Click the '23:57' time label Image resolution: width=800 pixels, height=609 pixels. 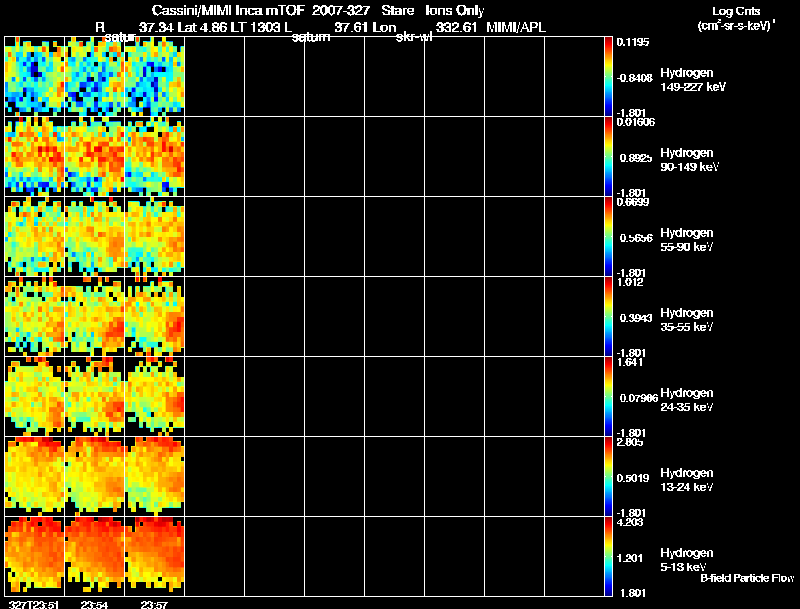tap(154, 604)
